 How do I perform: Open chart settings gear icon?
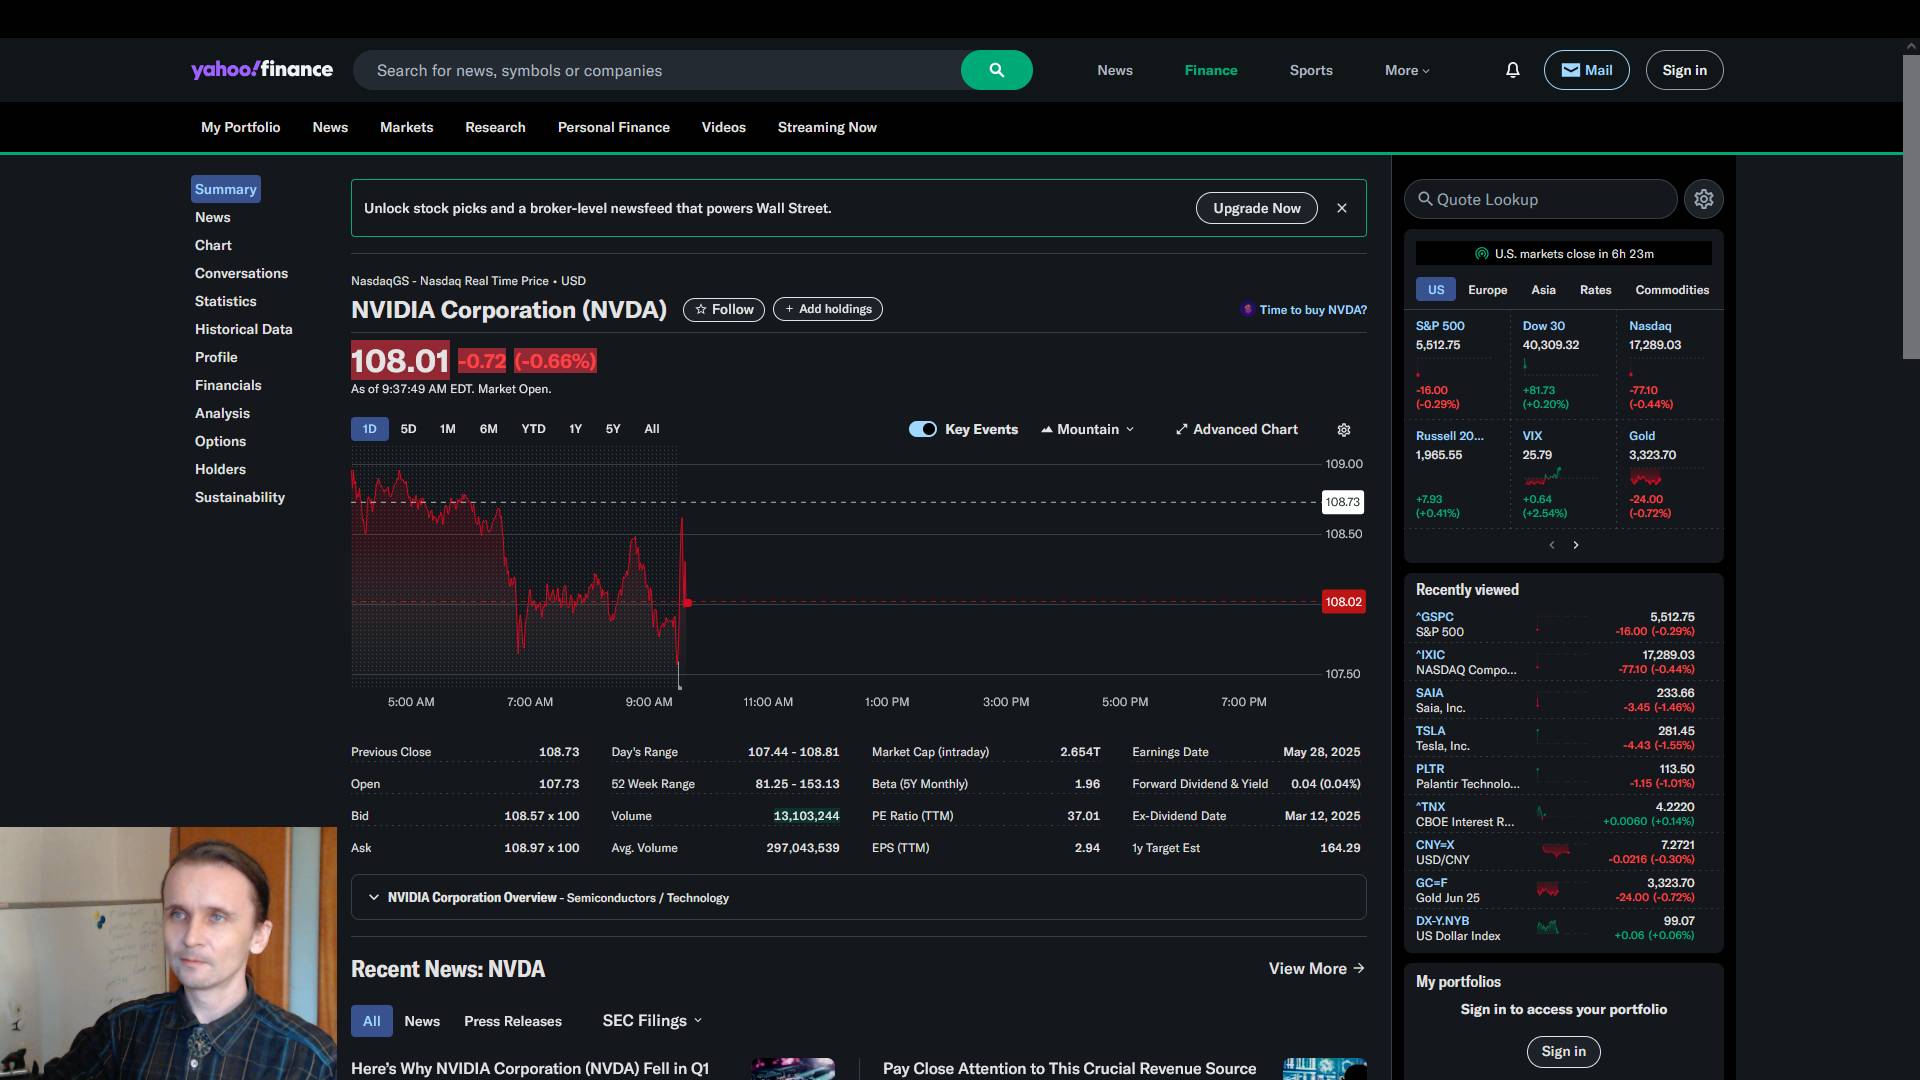point(1343,430)
